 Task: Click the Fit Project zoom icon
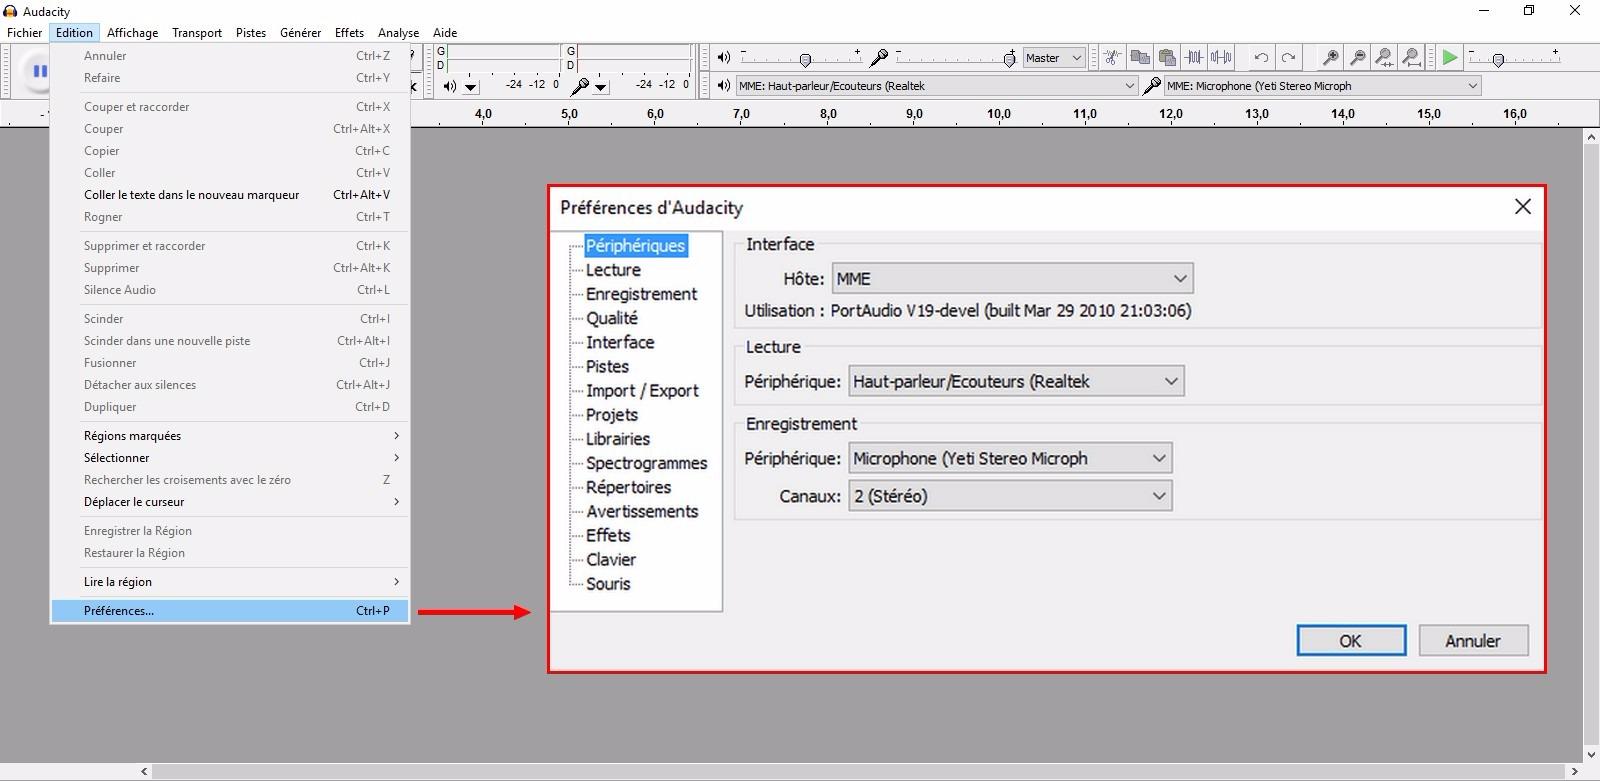[1411, 58]
